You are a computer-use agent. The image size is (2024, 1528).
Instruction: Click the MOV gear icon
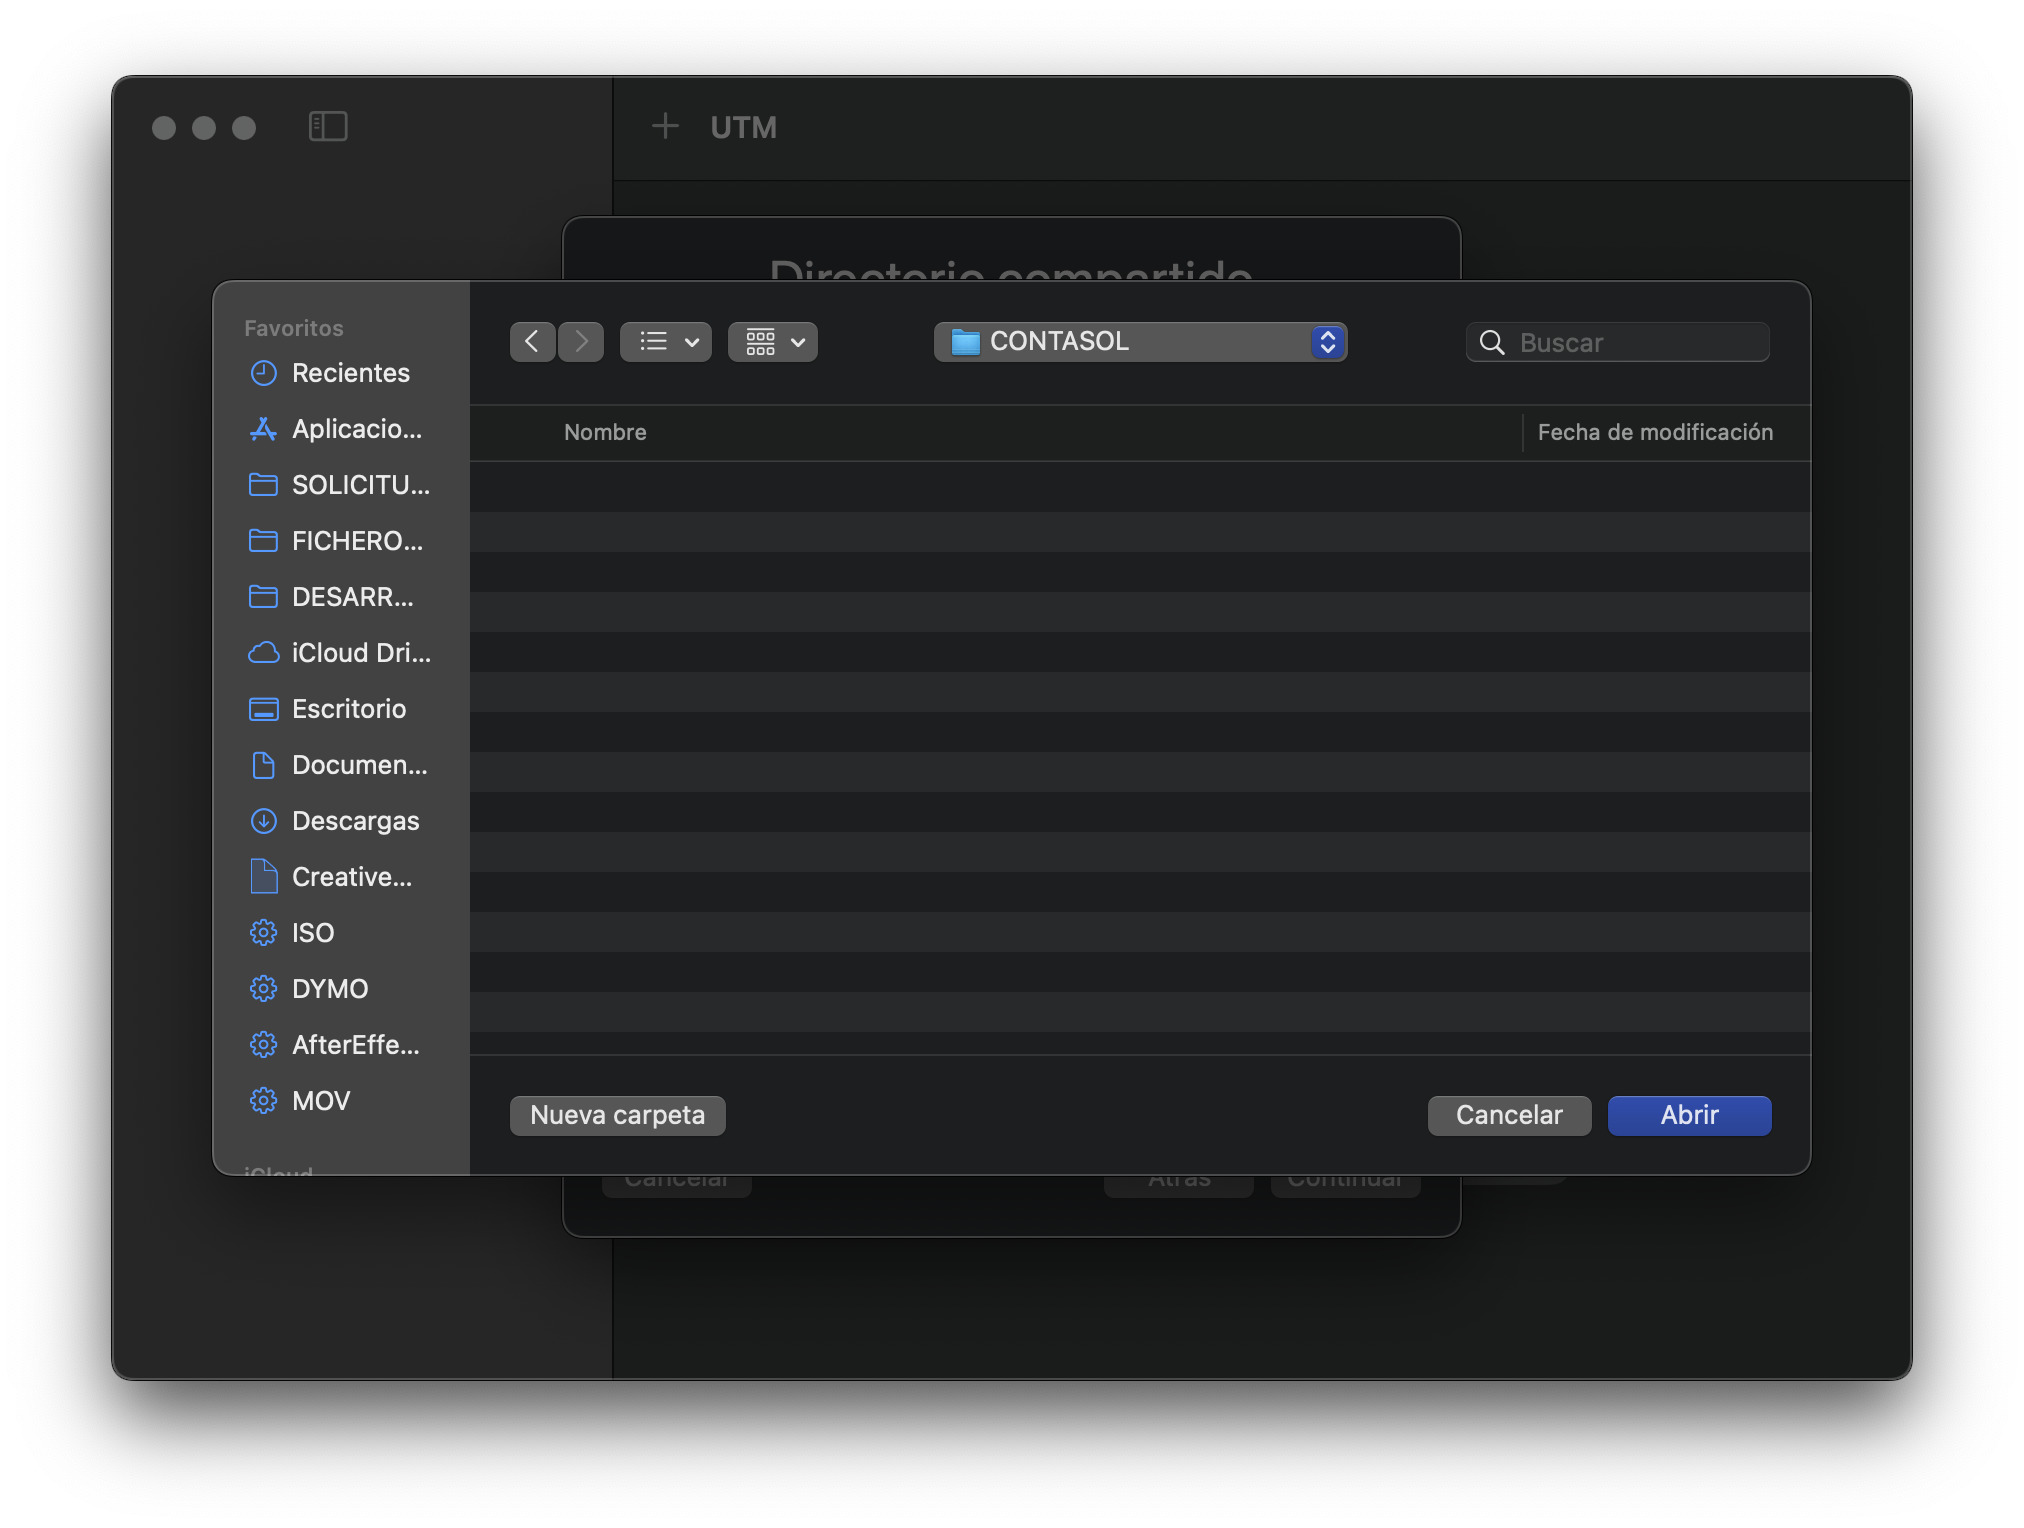pyautogui.click(x=263, y=1101)
